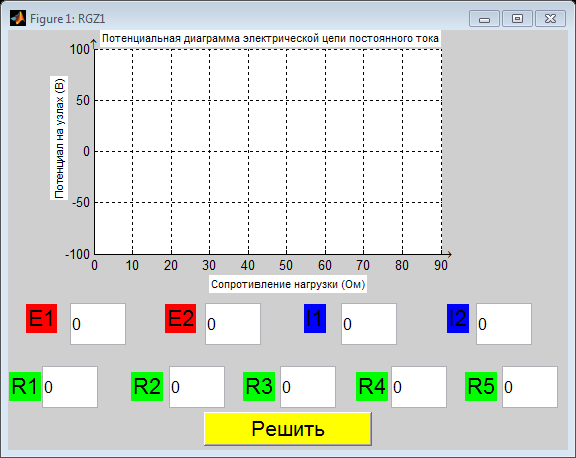The width and height of the screenshot is (576, 458).
Task: Click the MATLAB icon in title bar
Action: point(18,18)
